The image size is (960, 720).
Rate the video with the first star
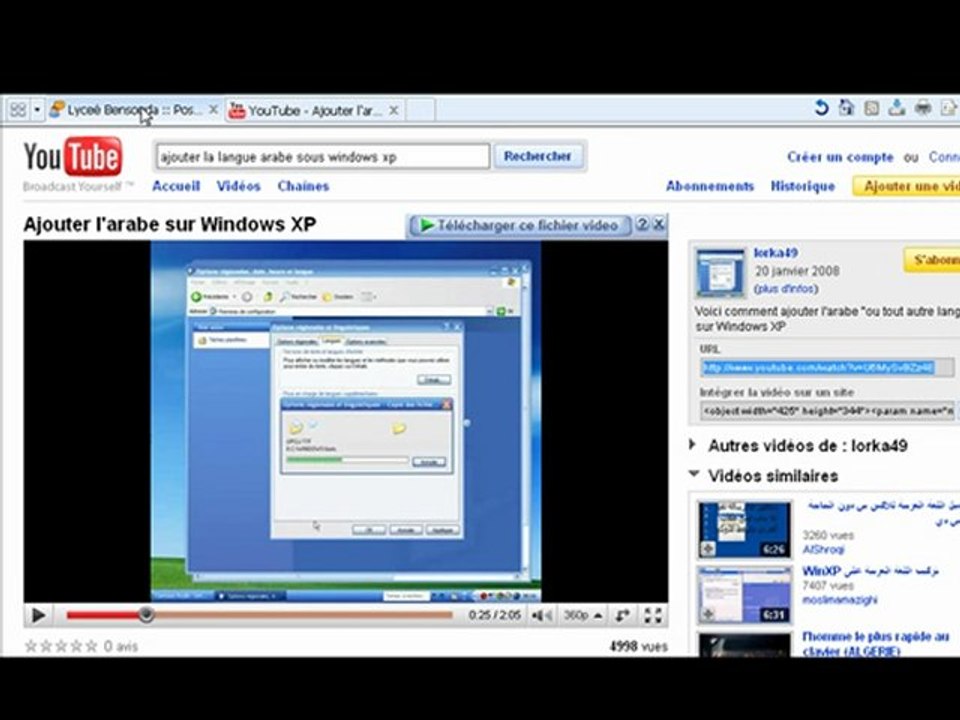pyautogui.click(x=31, y=647)
